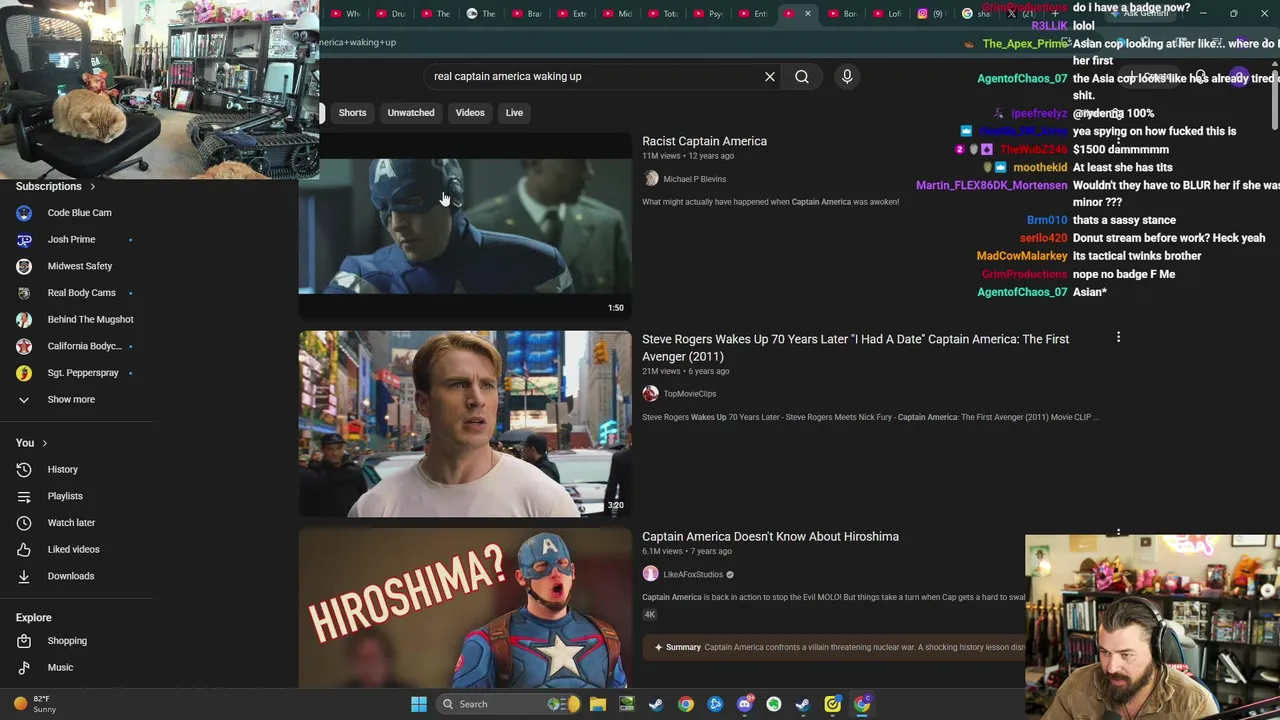Filter results by Videos chip
Screen dimensions: 1280x720
(470, 113)
